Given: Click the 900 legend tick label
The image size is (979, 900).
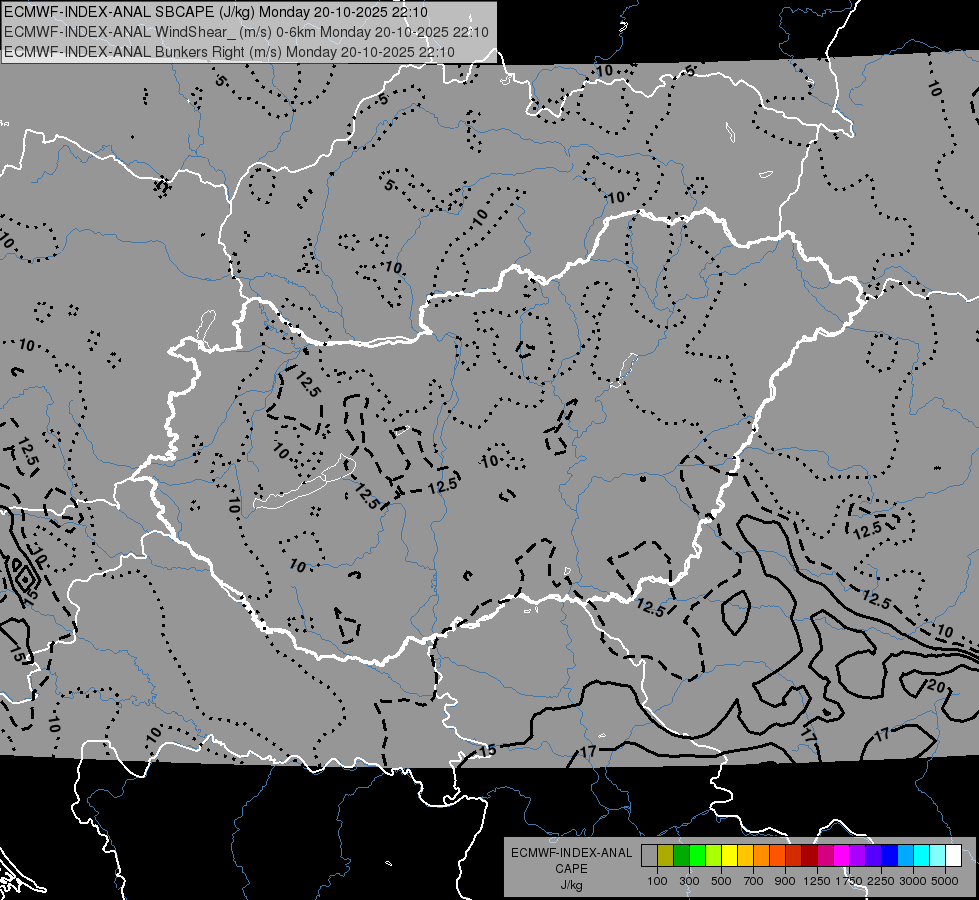Looking at the screenshot, I should [x=785, y=881].
